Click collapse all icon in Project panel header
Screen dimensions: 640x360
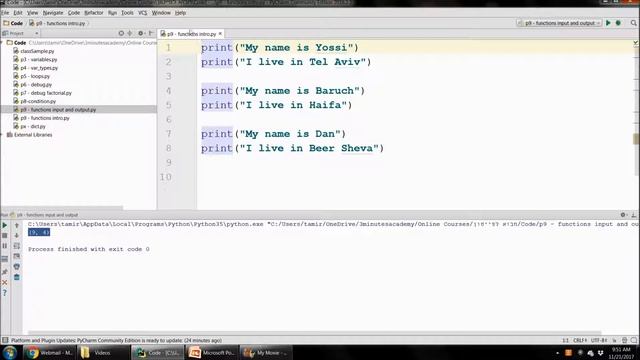(x=130, y=33)
